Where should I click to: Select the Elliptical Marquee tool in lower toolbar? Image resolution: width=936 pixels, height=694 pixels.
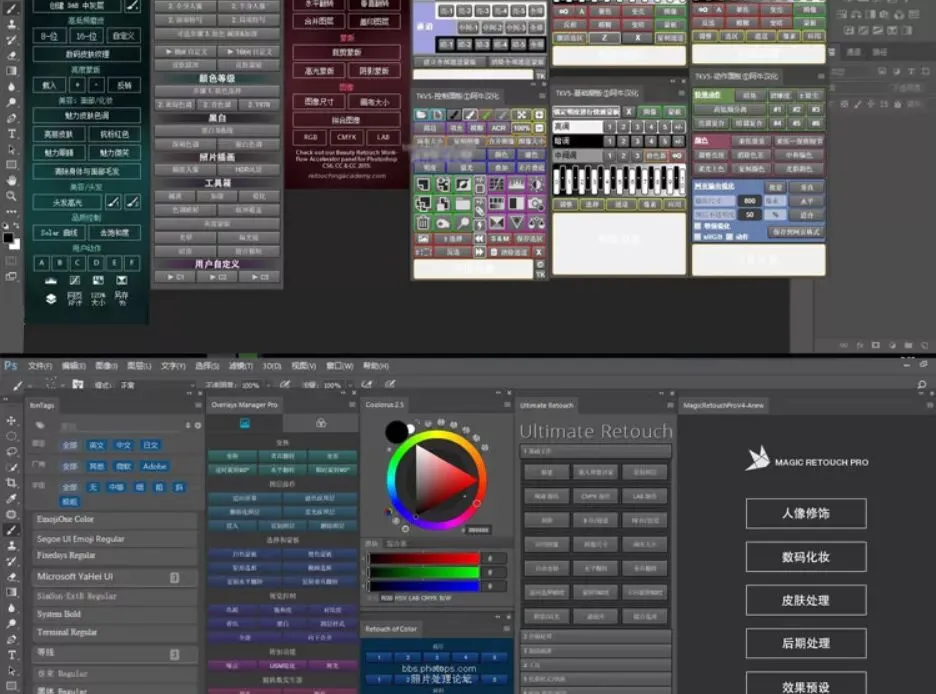click(x=11, y=436)
